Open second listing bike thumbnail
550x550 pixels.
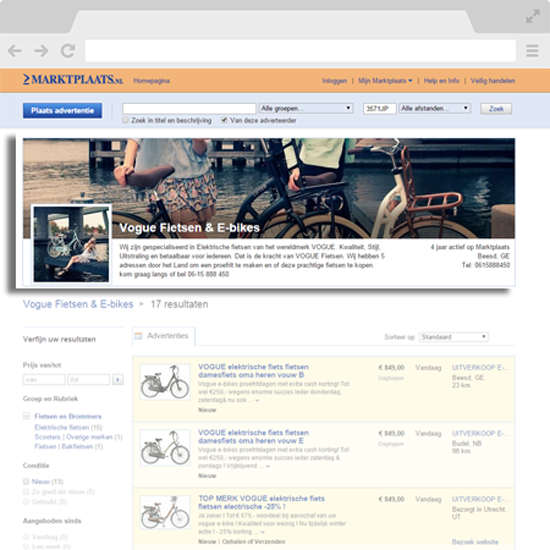tap(165, 448)
